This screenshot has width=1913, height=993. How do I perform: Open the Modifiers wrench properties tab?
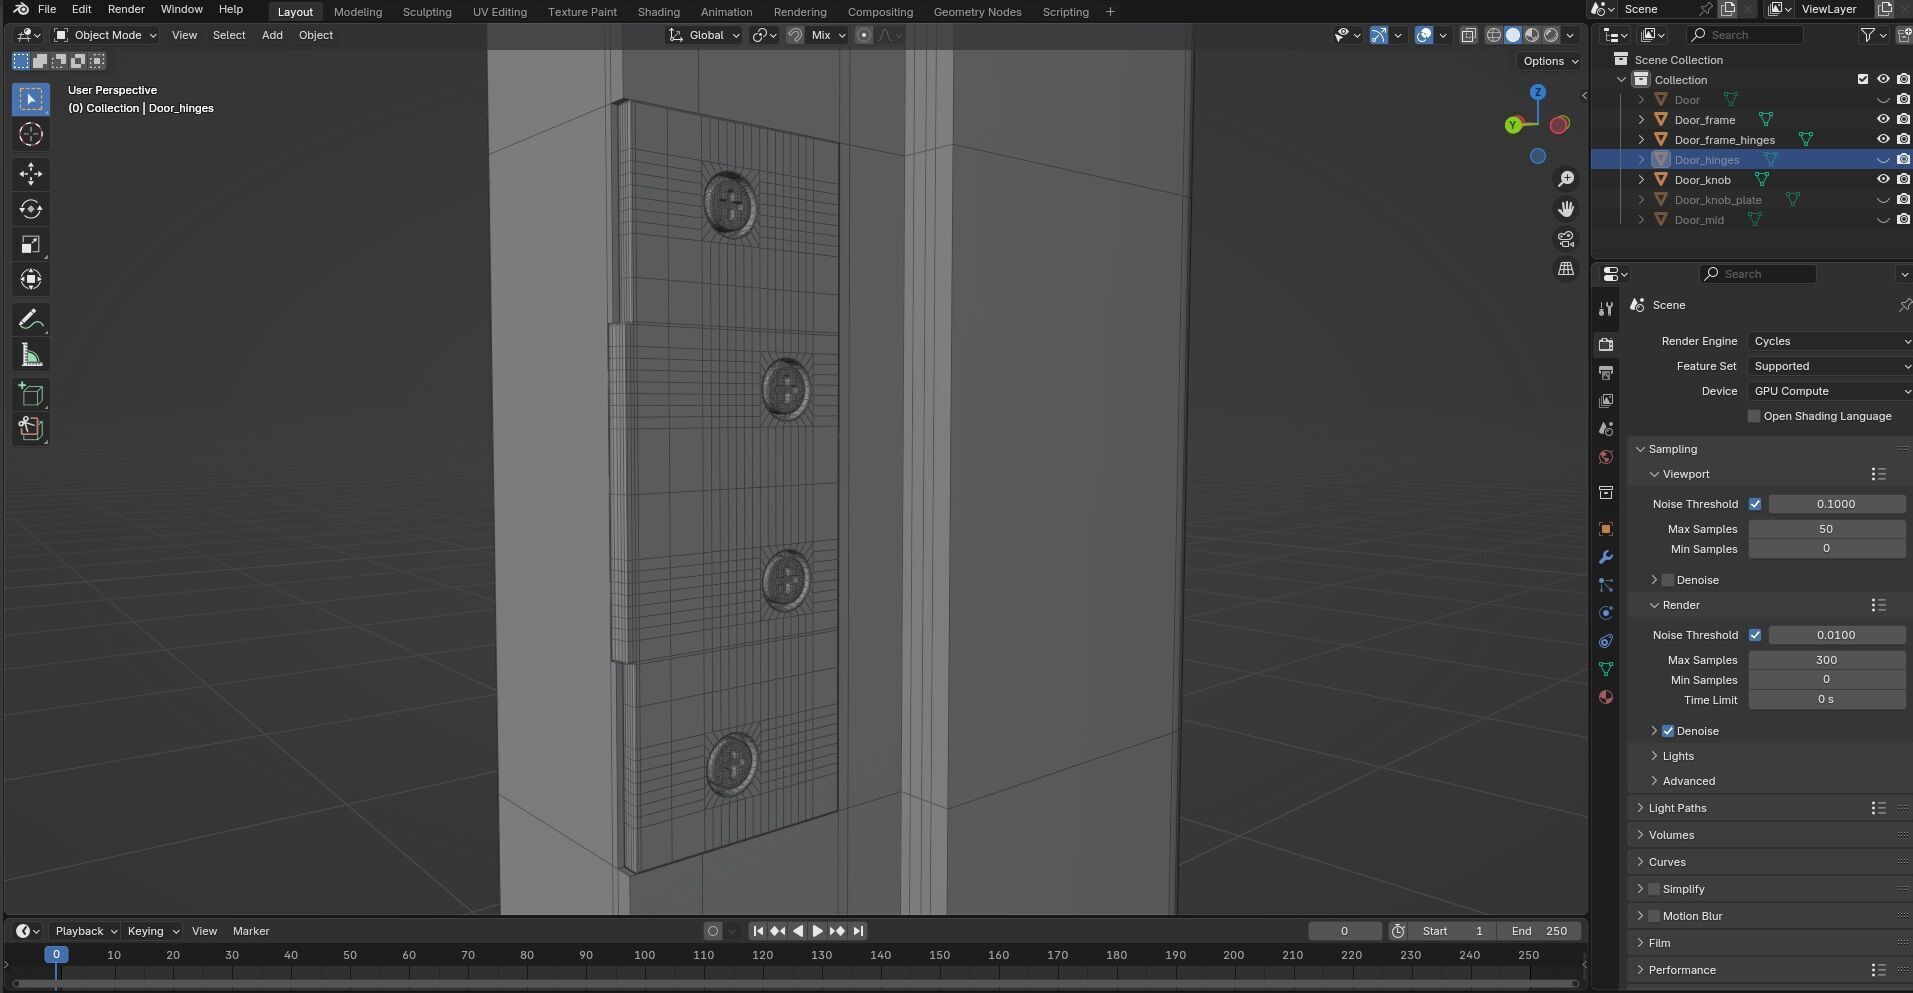tap(1606, 557)
